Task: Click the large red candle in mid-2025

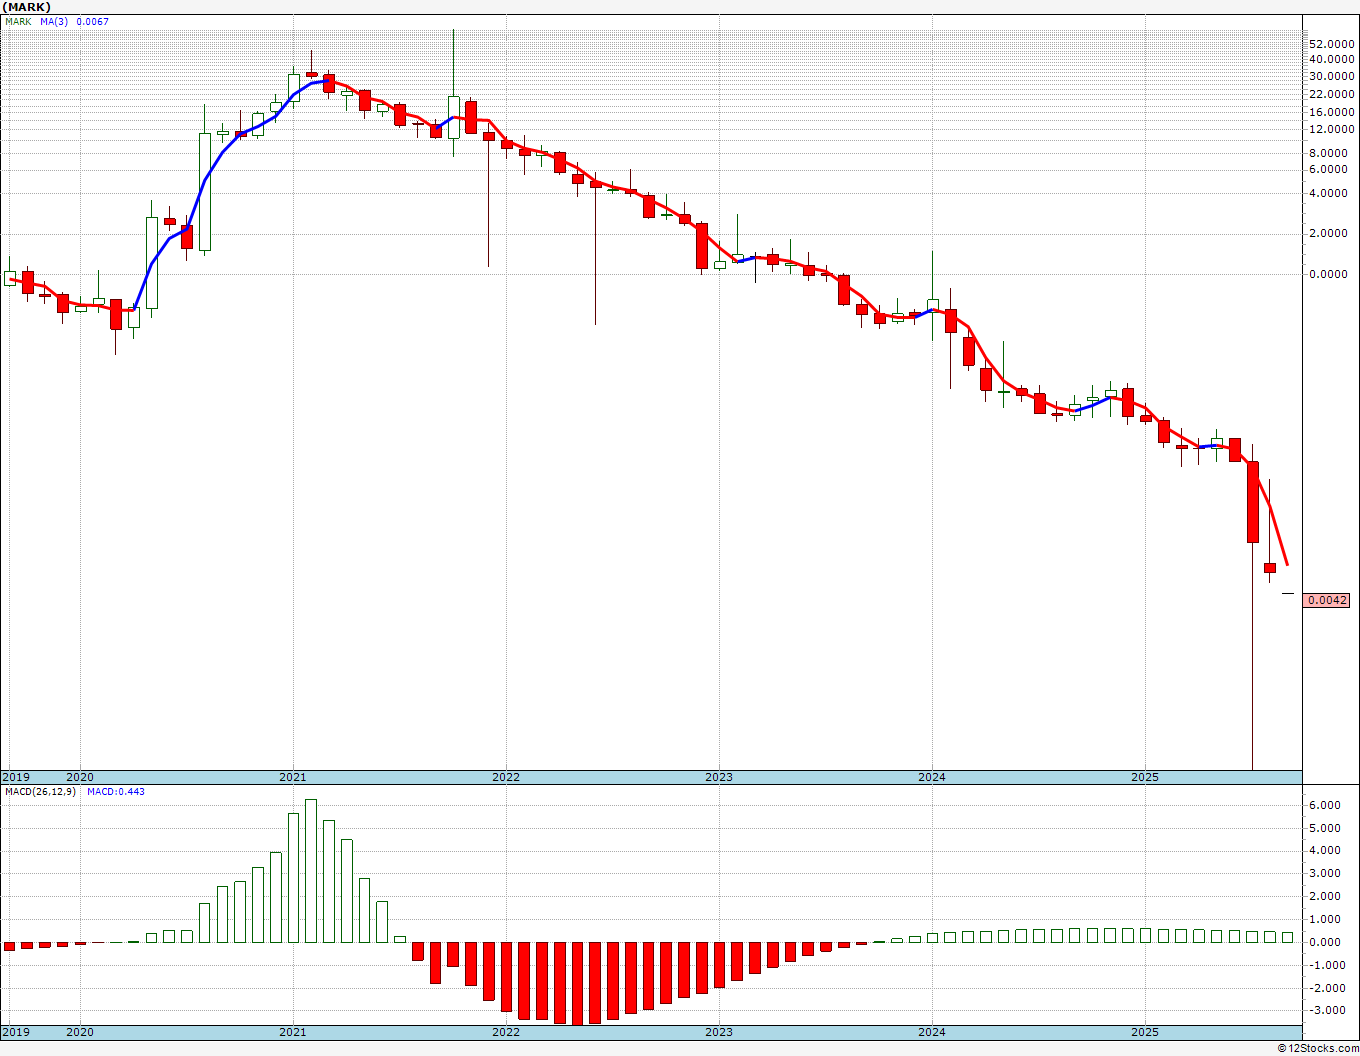Action: 1252,502
